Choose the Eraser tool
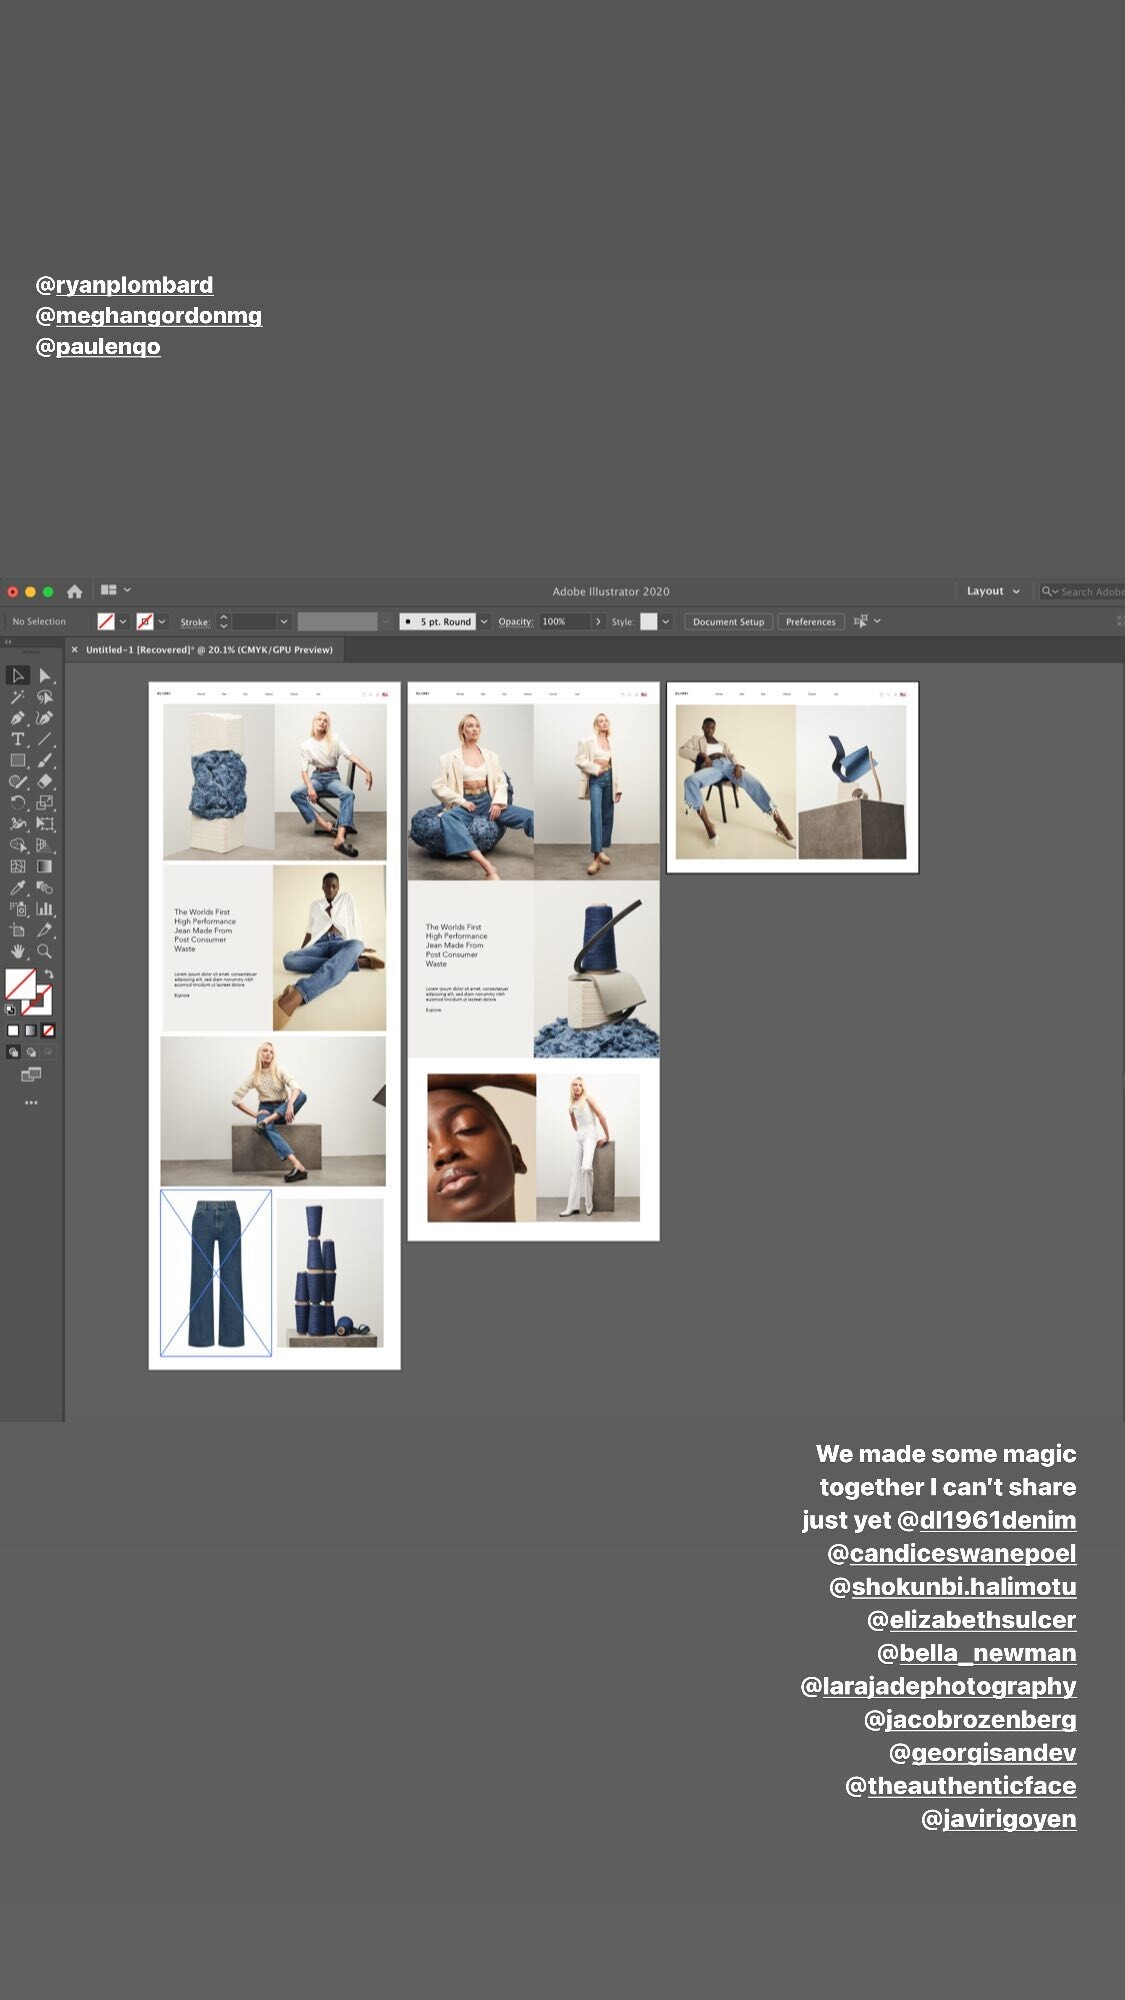The image size is (1125, 2000). pos(44,782)
